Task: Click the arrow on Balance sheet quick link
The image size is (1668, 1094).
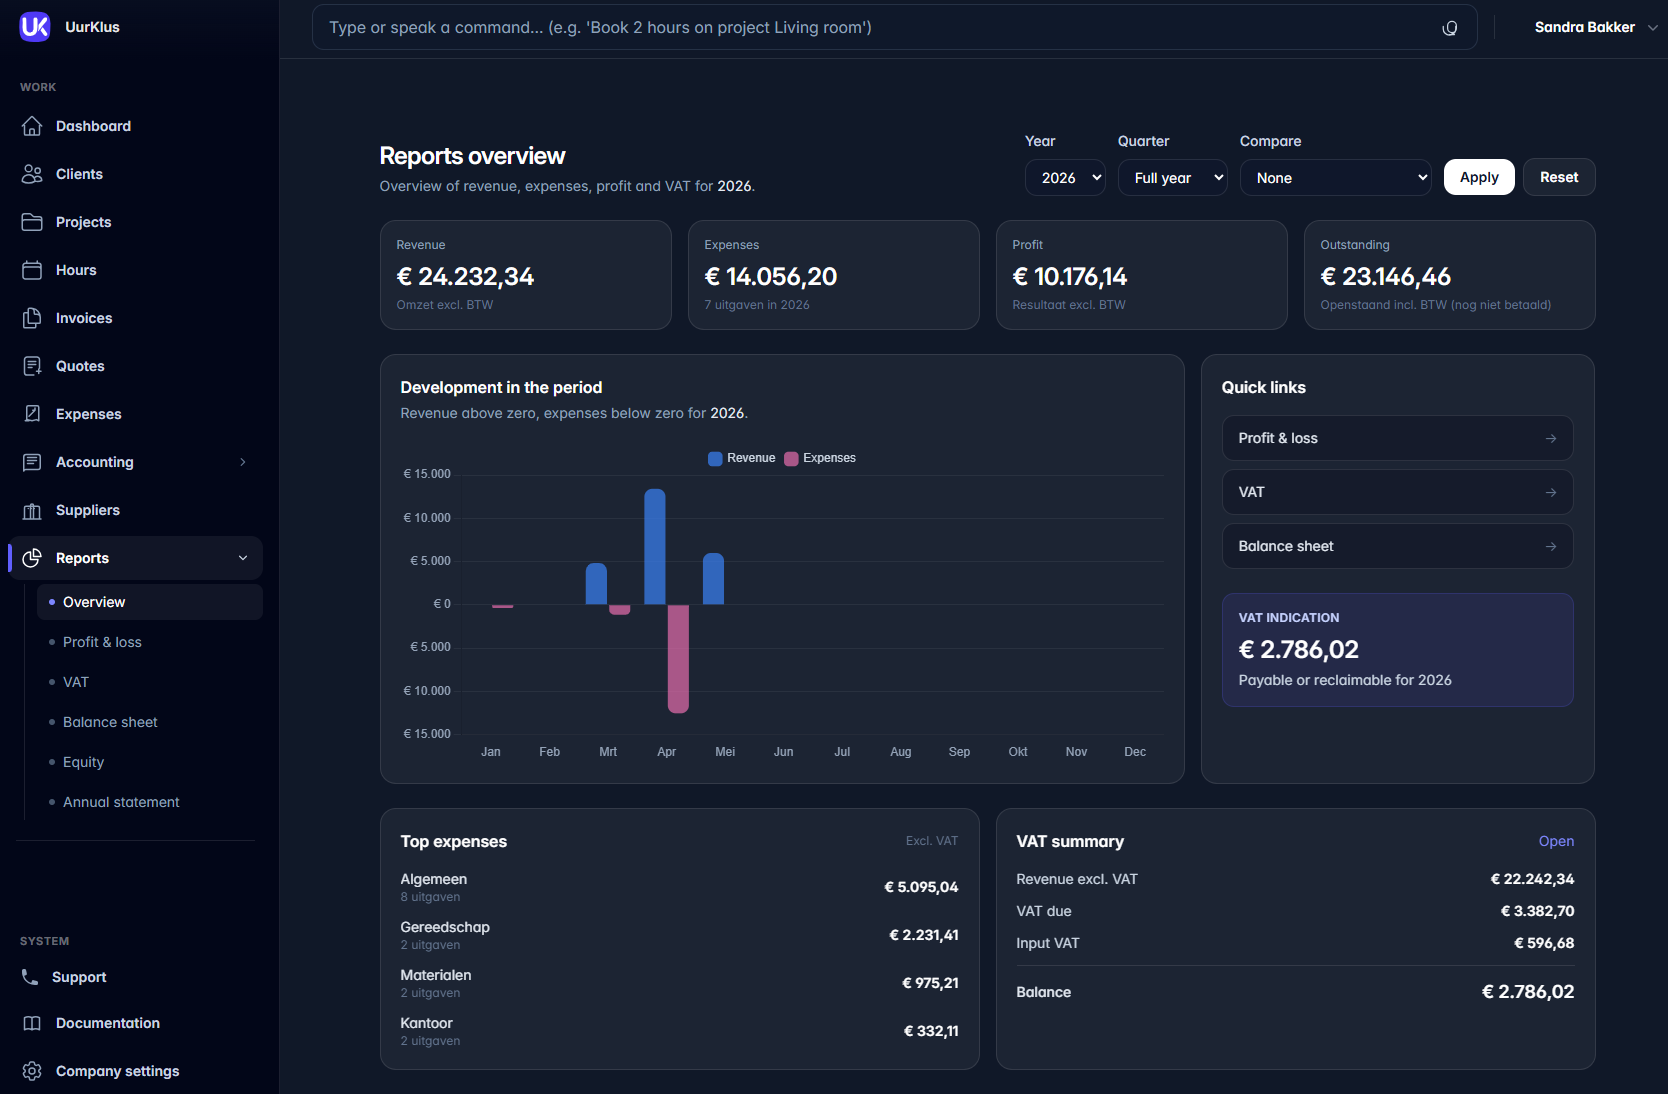Action: (1551, 546)
